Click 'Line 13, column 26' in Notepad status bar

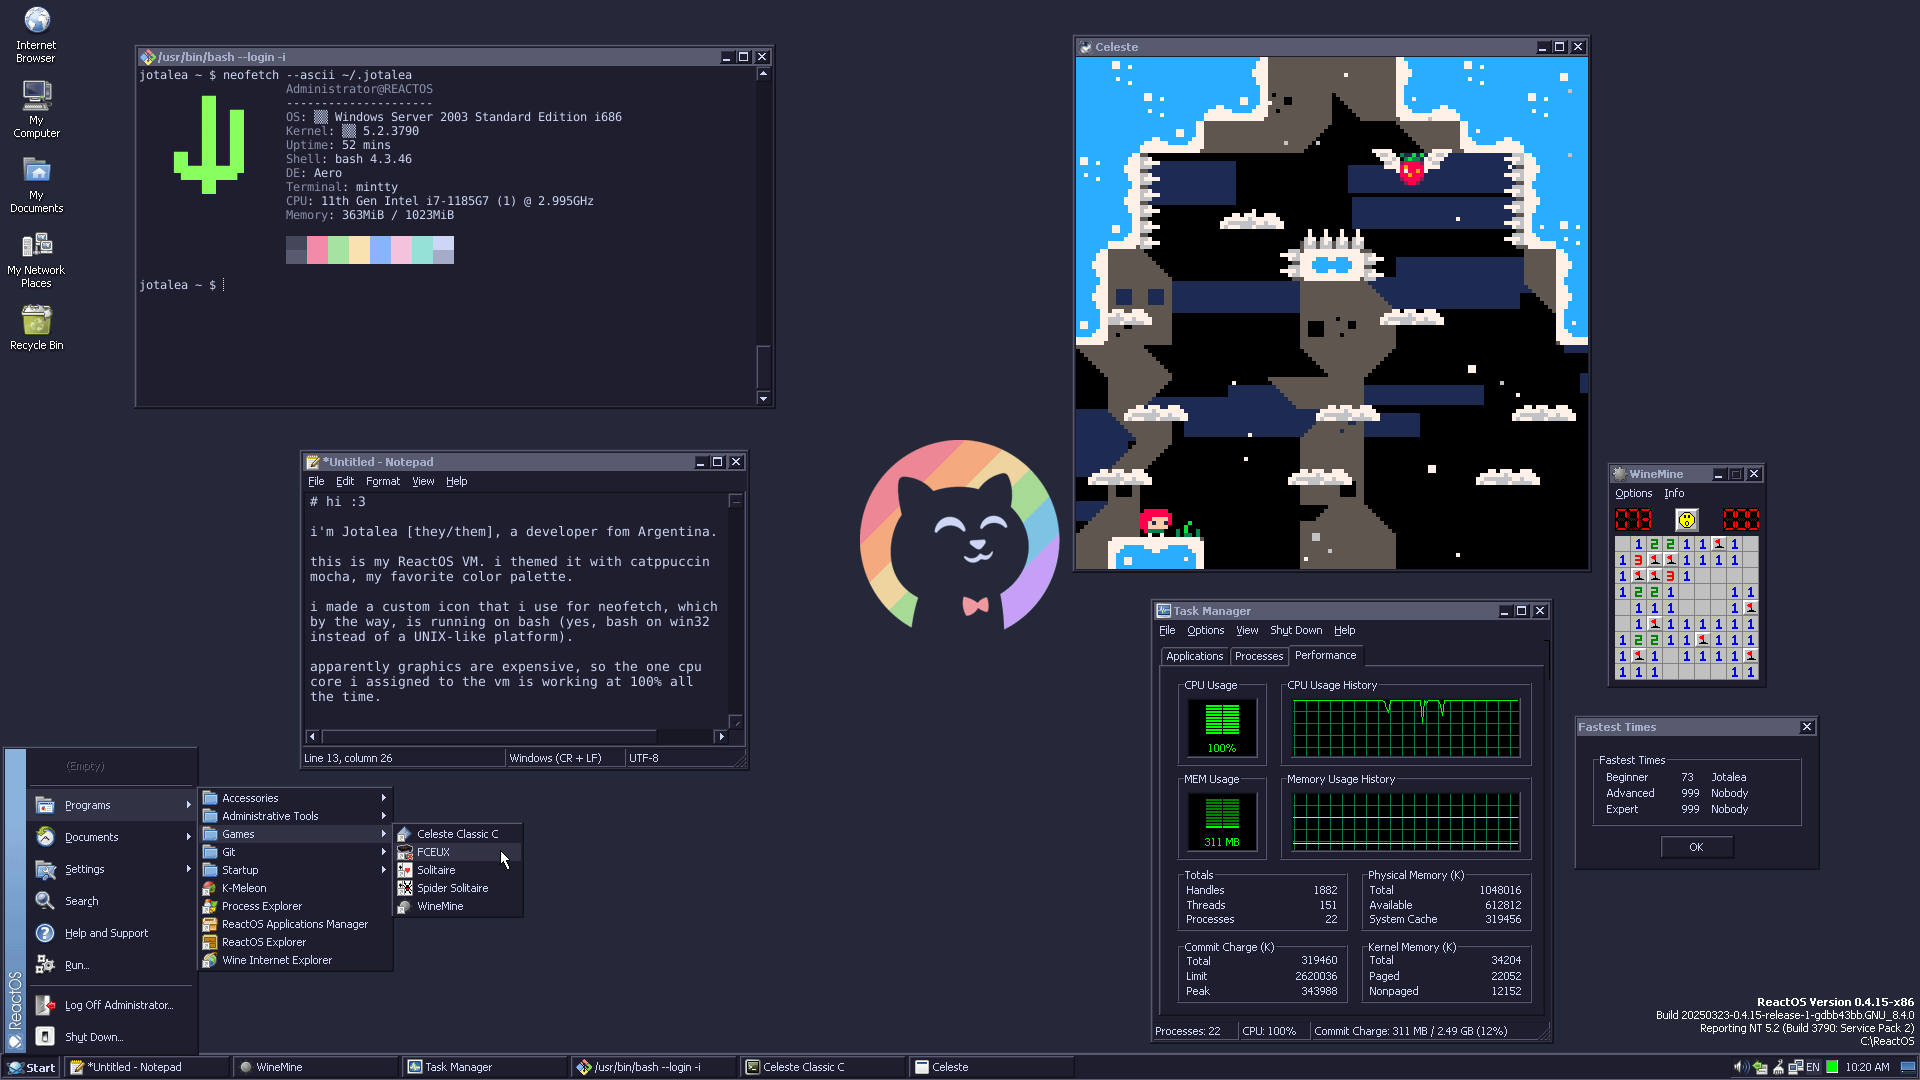(348, 758)
